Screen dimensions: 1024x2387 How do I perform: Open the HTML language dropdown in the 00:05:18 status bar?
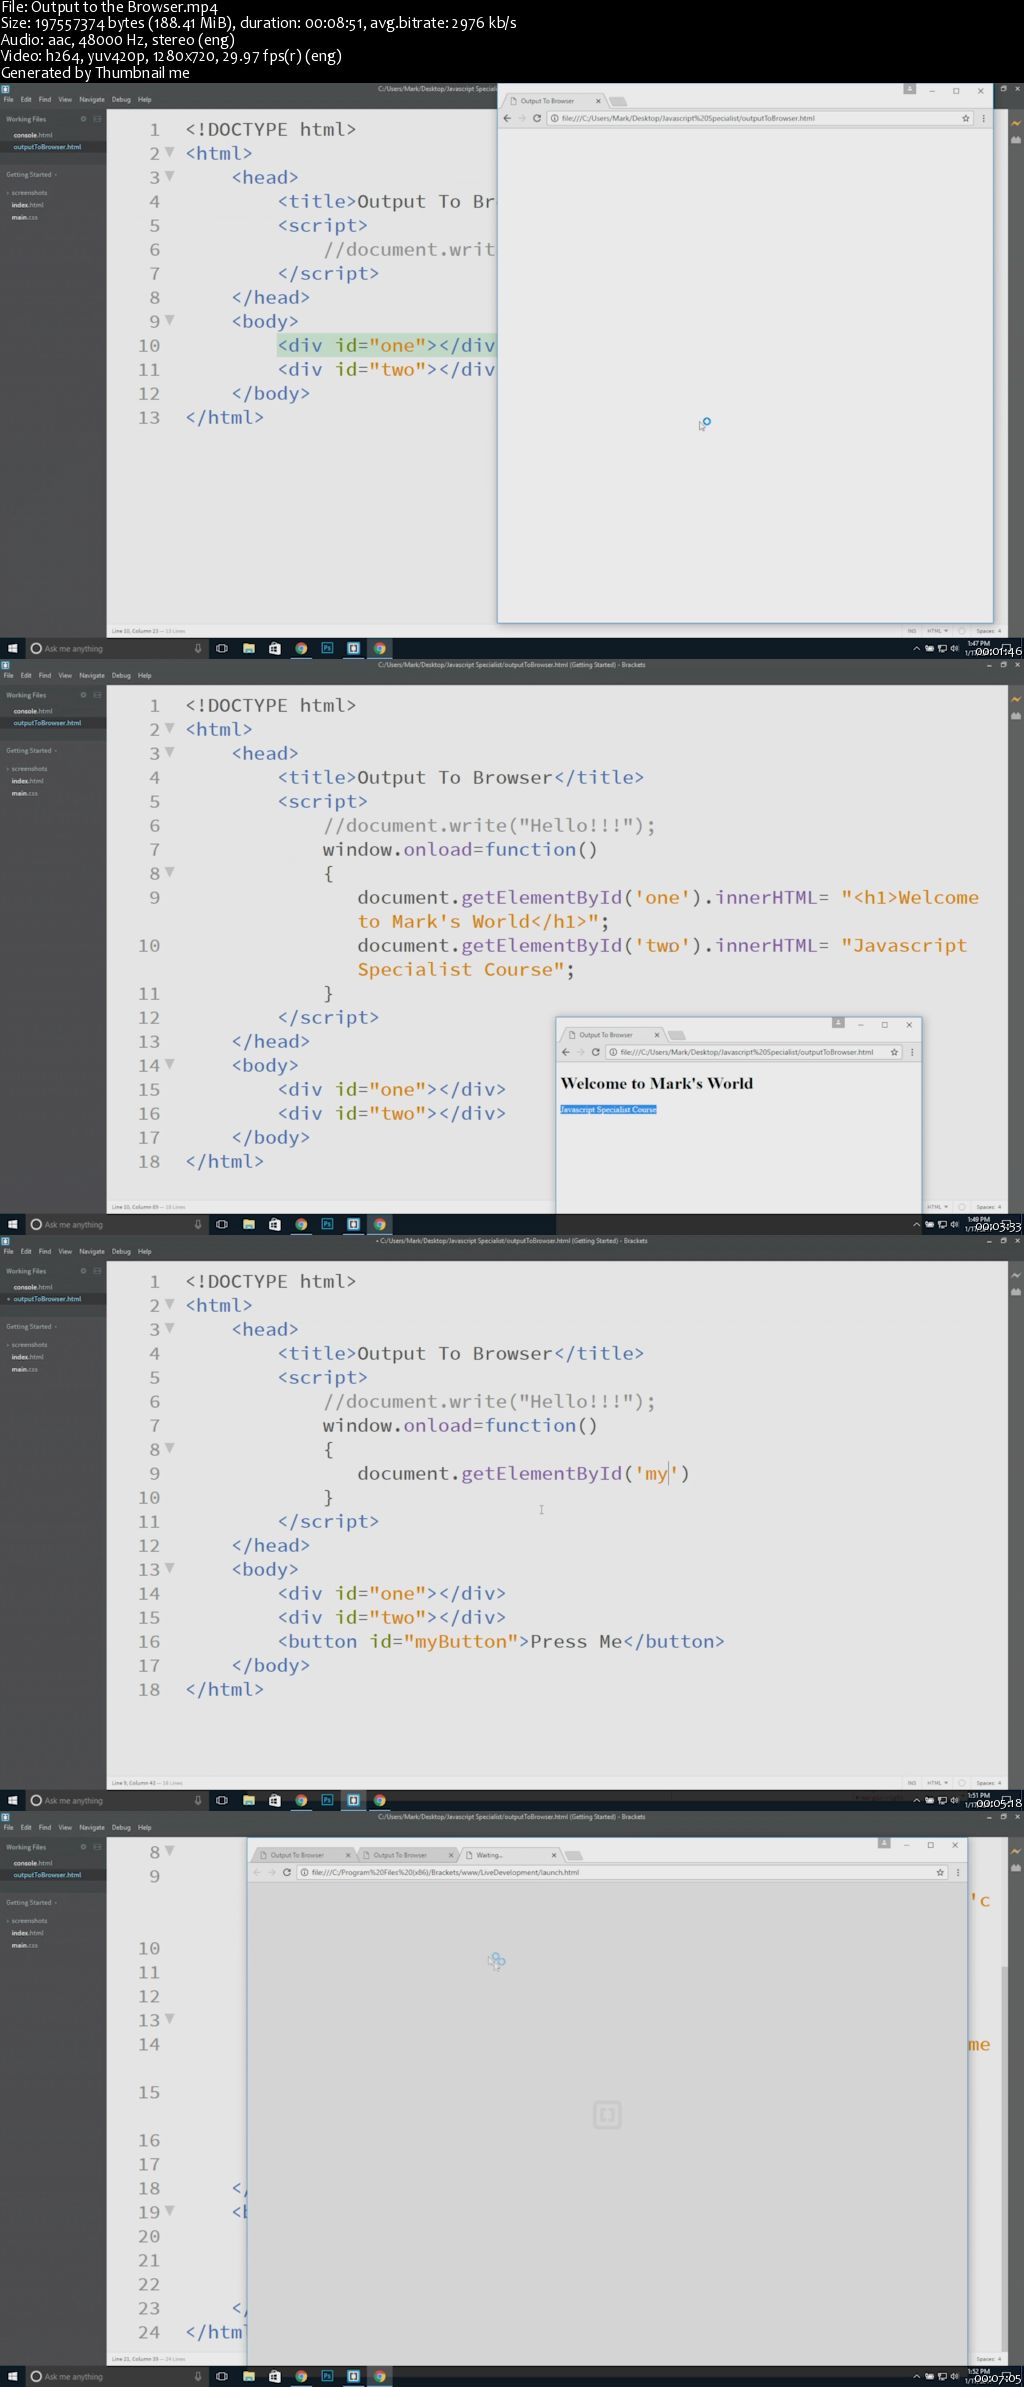937,1782
